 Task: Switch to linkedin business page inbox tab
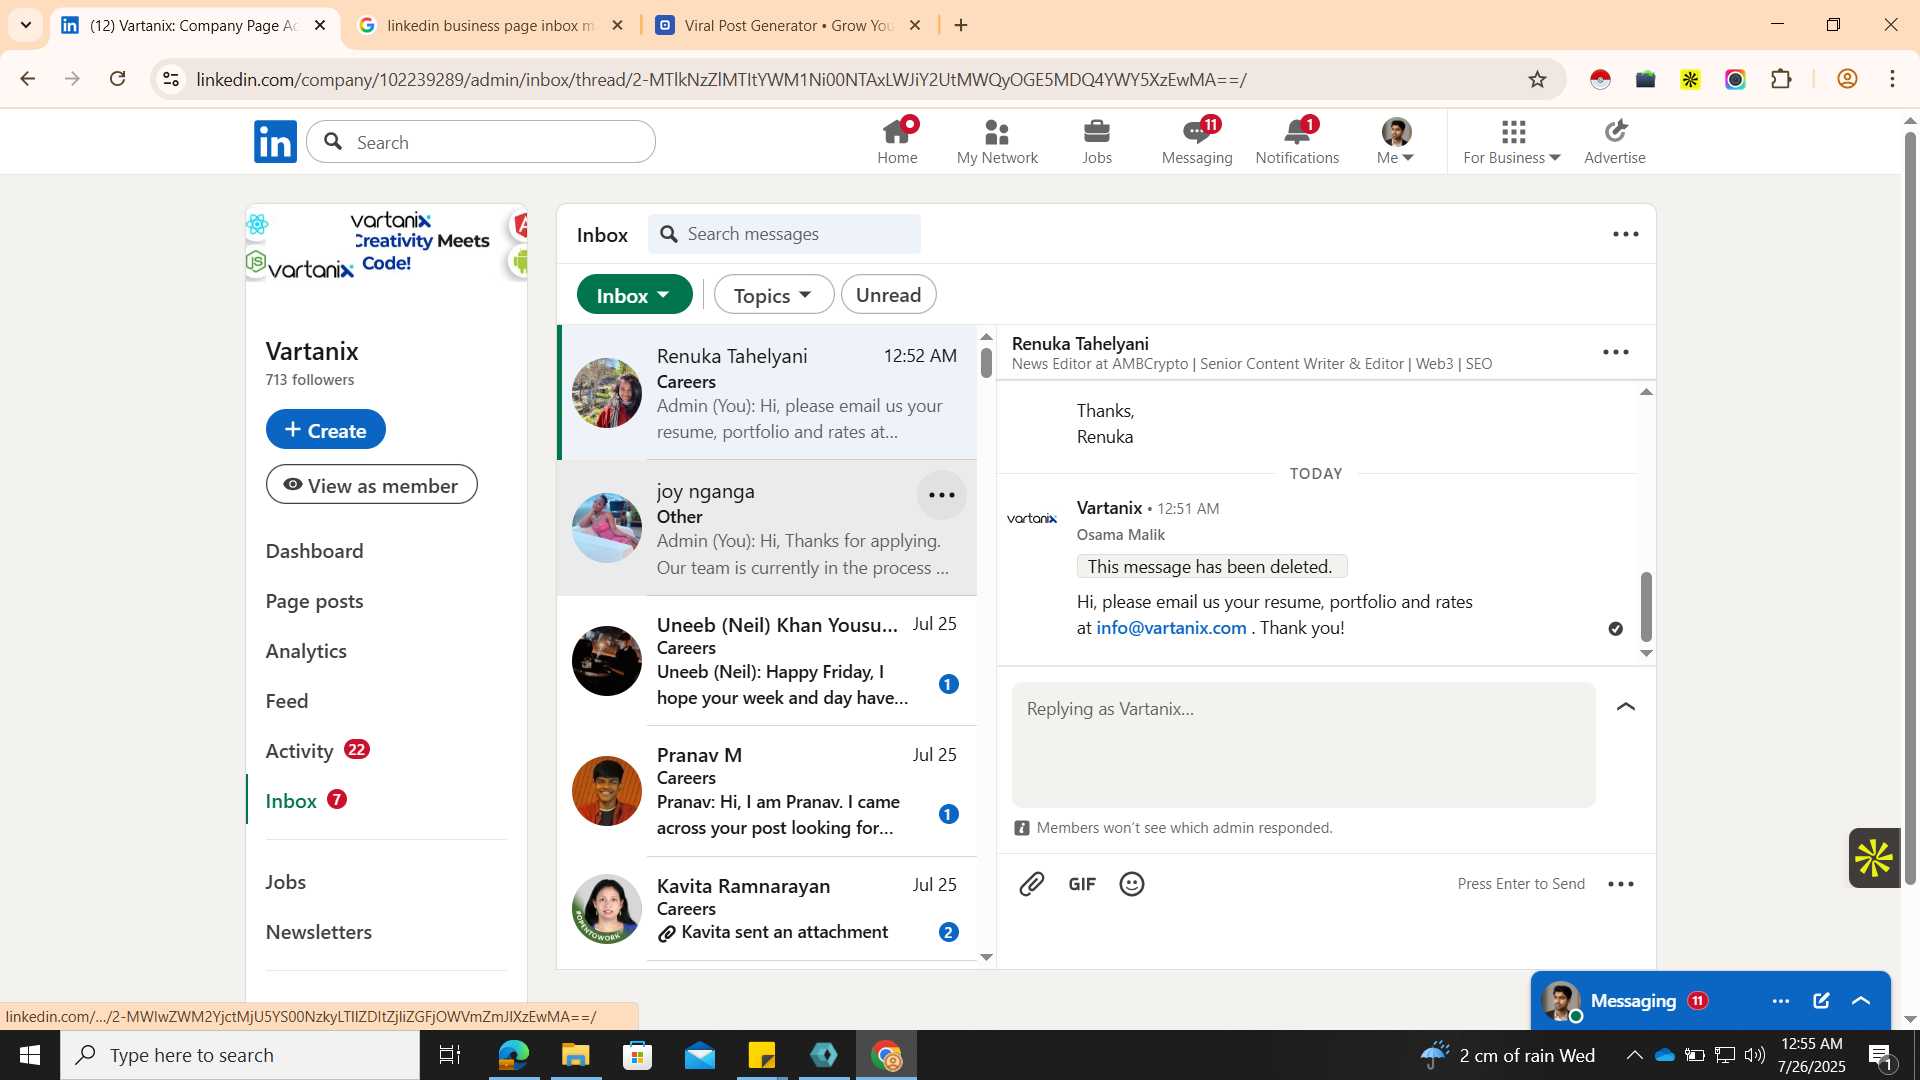tap(490, 25)
